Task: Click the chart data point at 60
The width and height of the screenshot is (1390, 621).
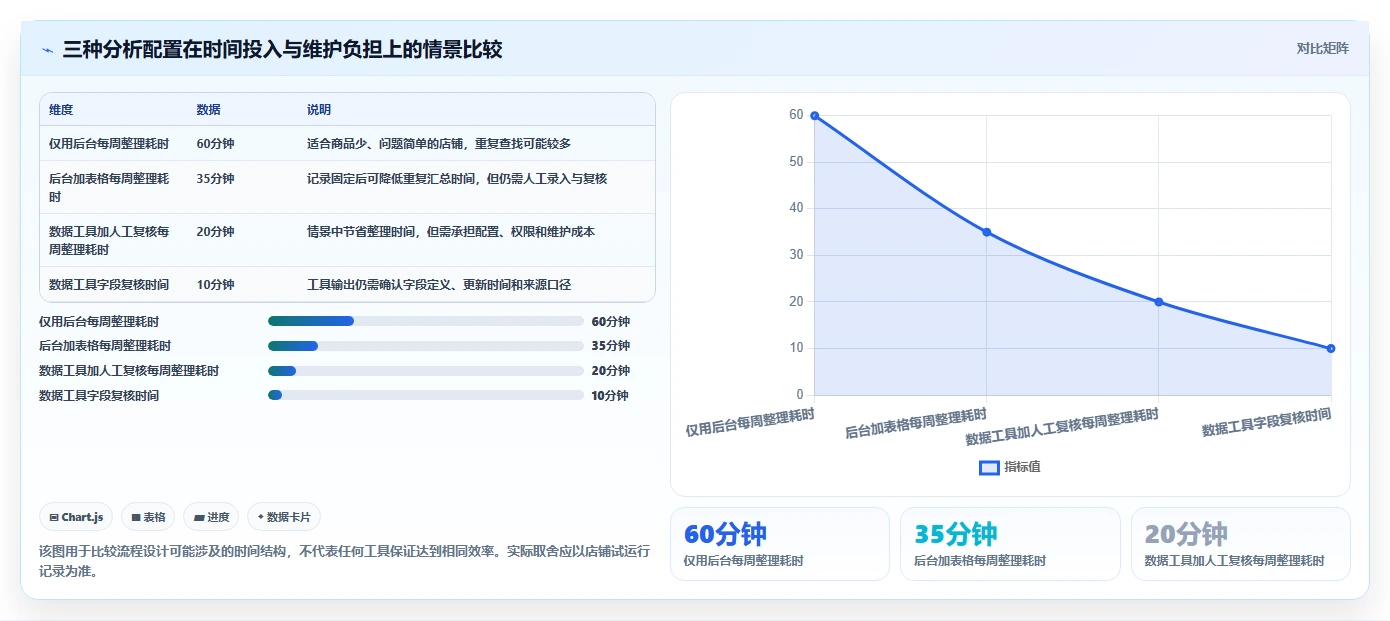Action: [815, 116]
